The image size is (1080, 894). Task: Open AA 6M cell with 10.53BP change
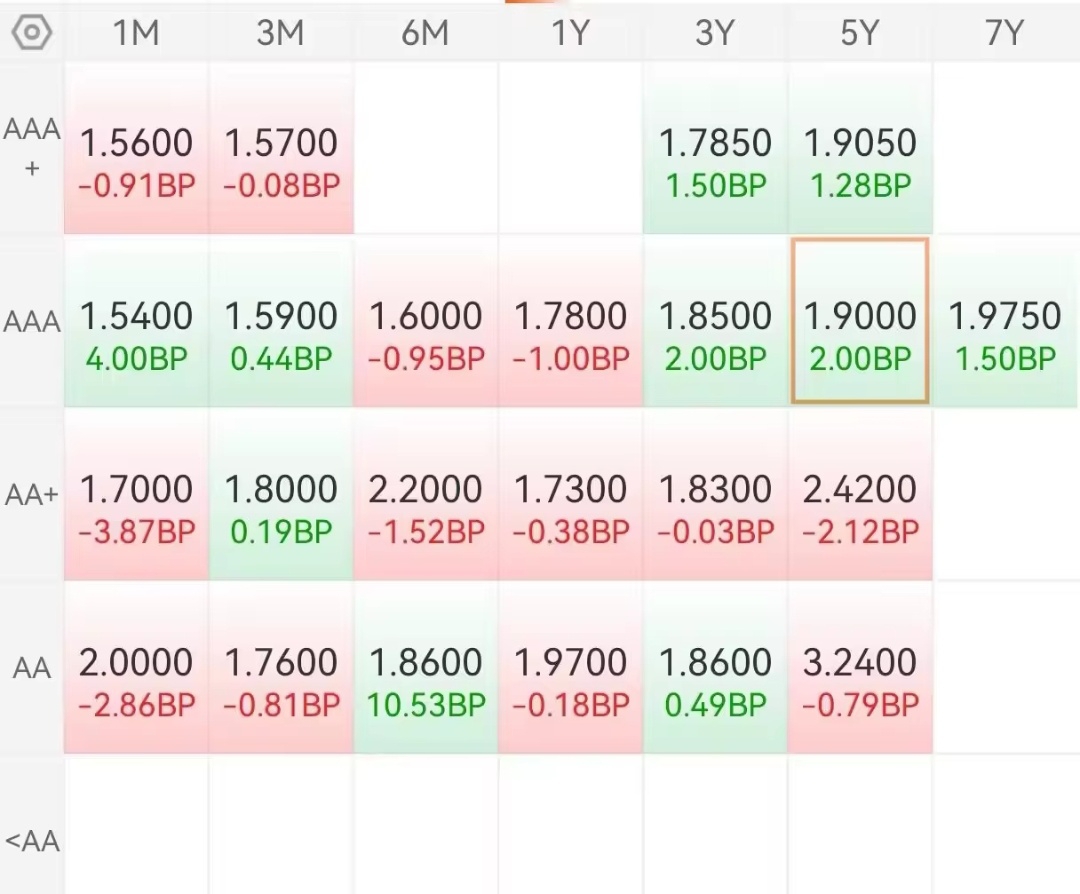[x=426, y=667]
